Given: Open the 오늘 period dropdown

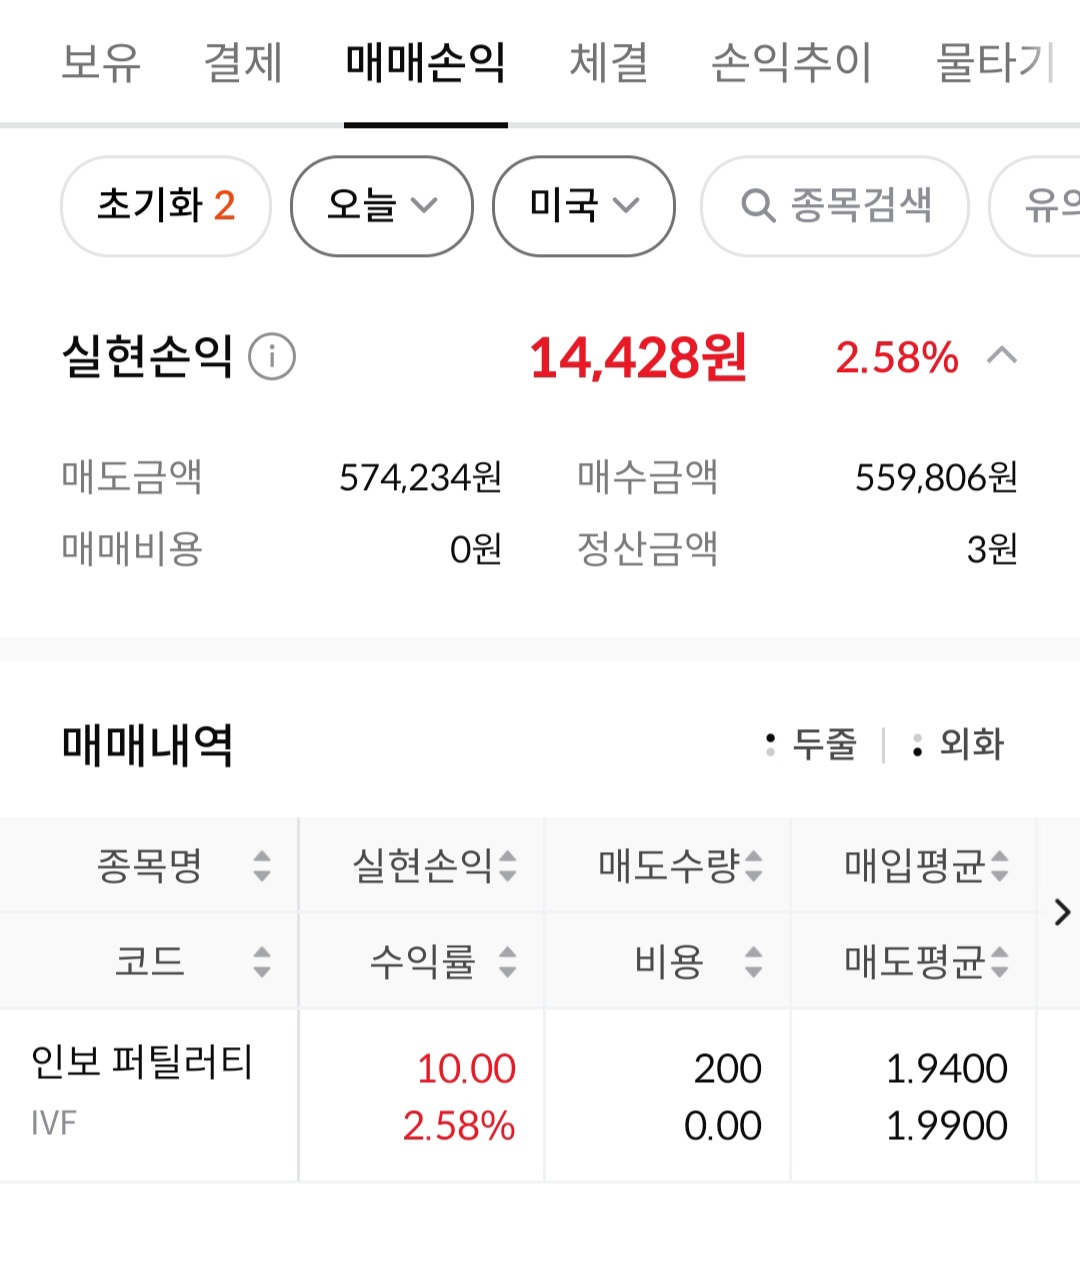Looking at the screenshot, I should click(381, 206).
